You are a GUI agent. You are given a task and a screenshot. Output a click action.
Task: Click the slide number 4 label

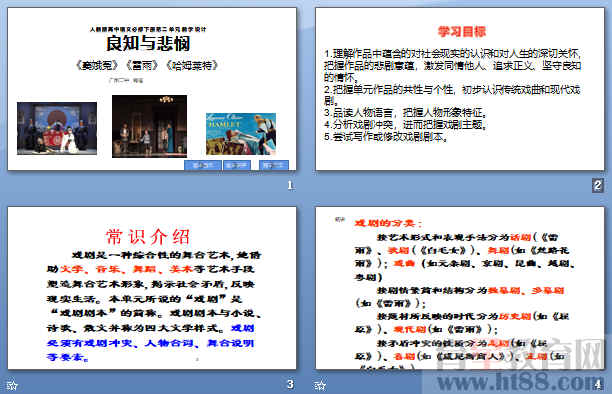click(598, 384)
